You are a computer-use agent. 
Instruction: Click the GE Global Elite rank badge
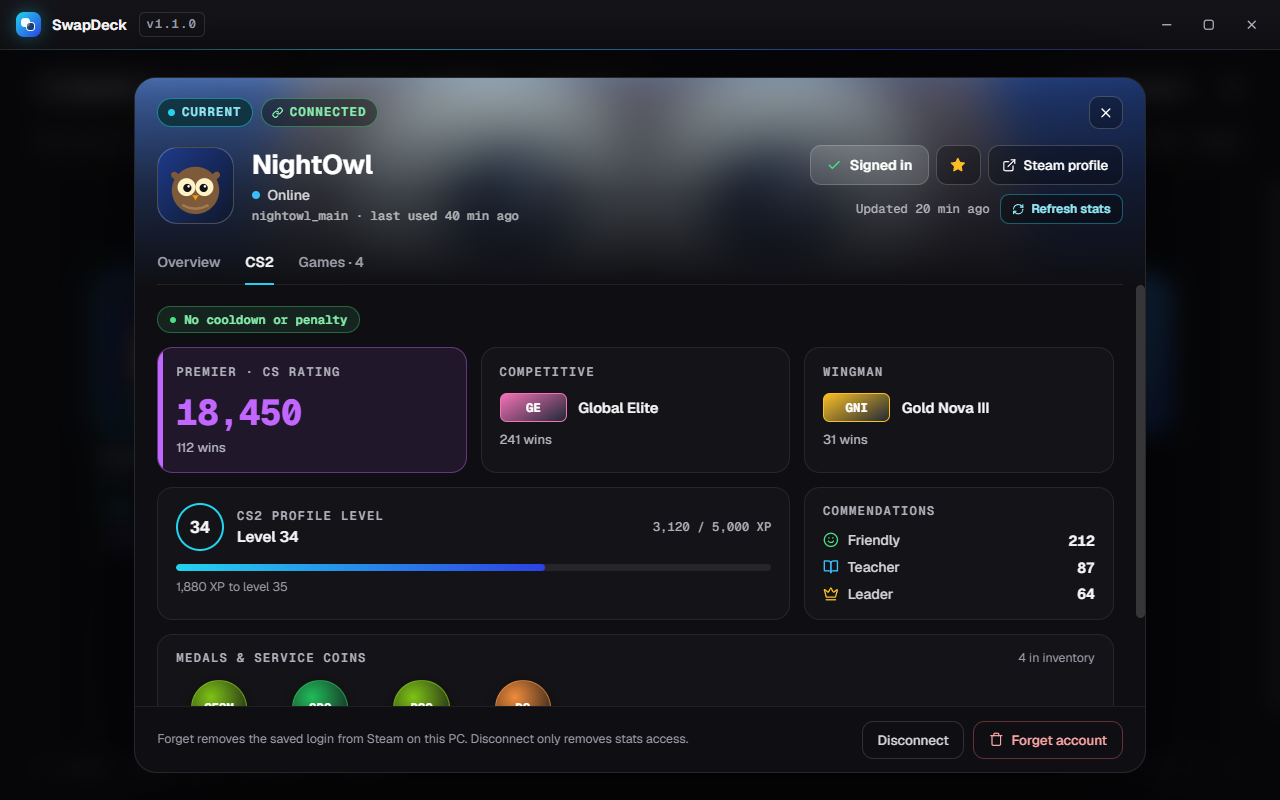[533, 408]
